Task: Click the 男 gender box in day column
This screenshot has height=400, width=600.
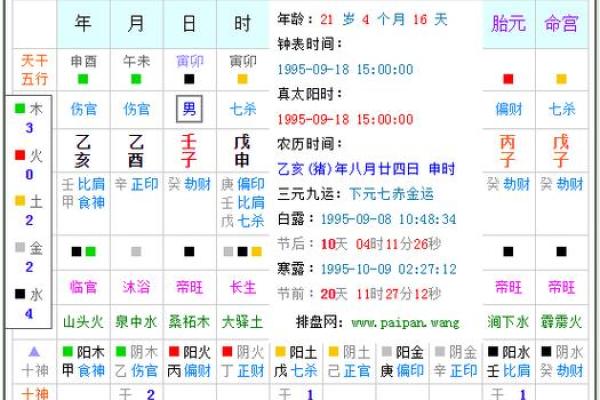Action: tap(189, 109)
